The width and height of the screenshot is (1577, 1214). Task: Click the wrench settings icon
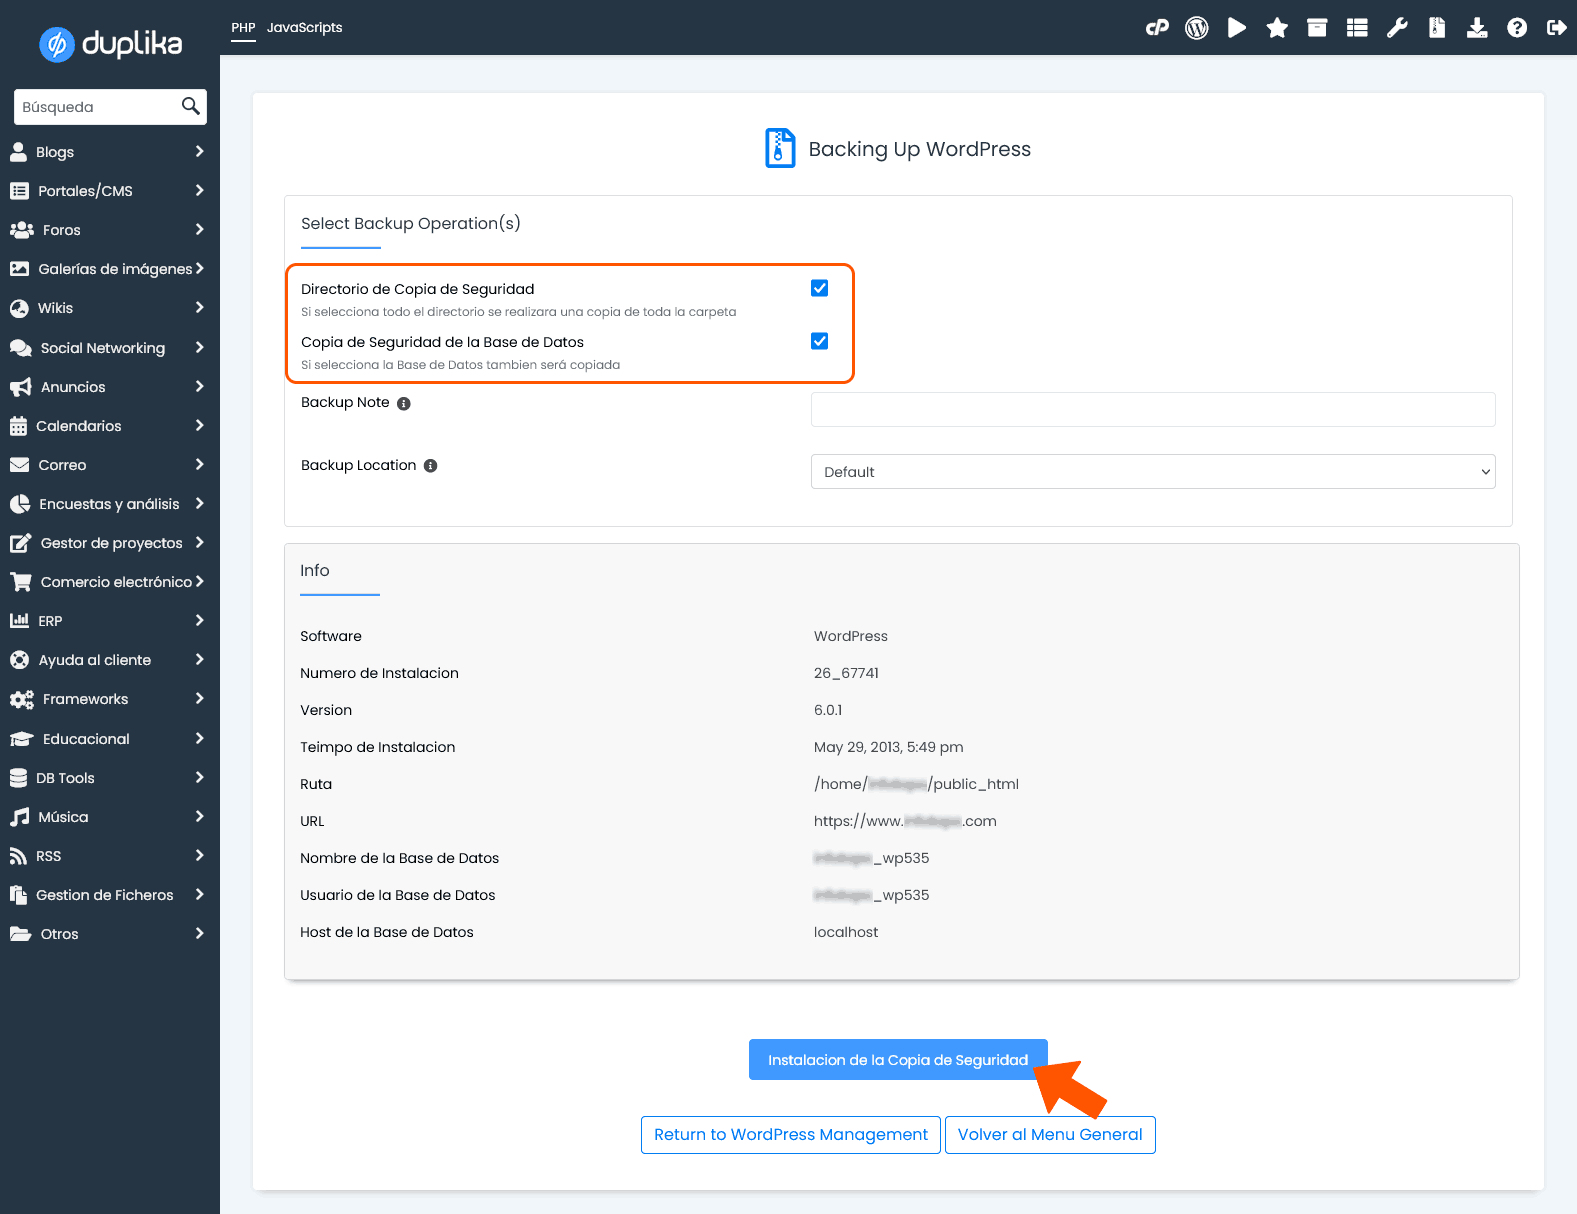(1397, 28)
